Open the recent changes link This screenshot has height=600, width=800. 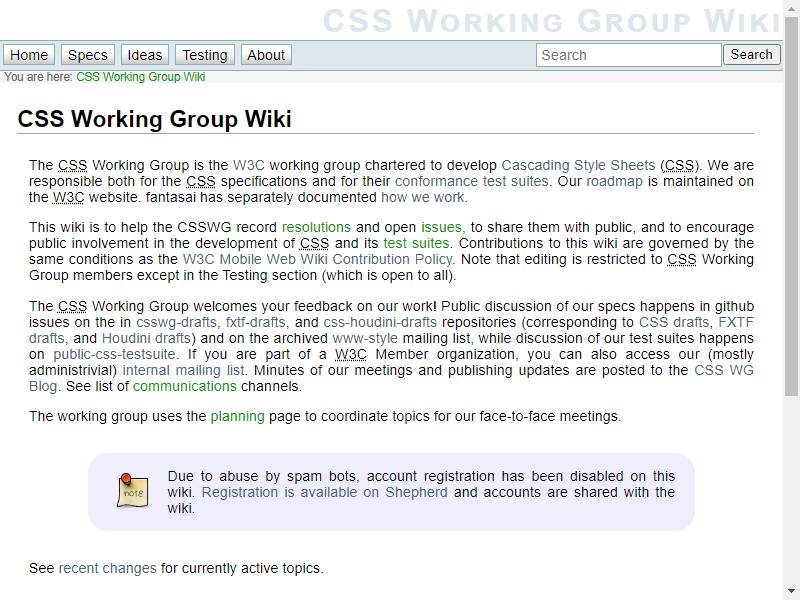pos(108,568)
